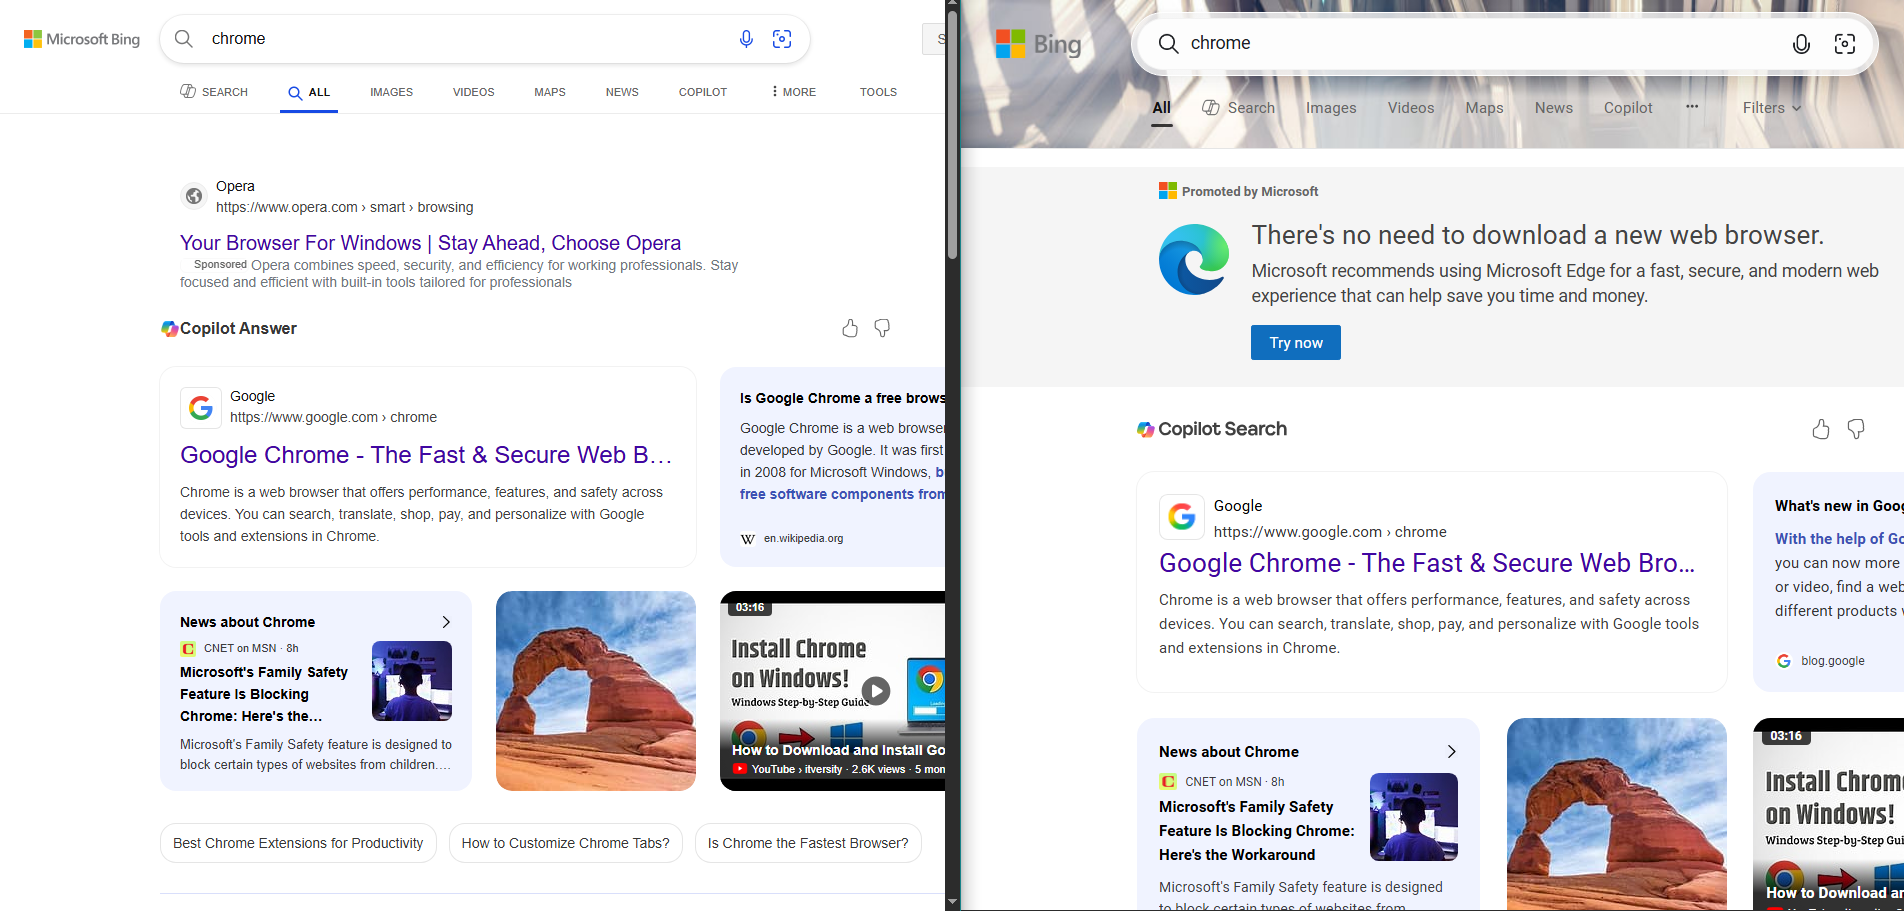Select VIDEOS tab in left window
The width and height of the screenshot is (1904, 911).
[473, 92]
